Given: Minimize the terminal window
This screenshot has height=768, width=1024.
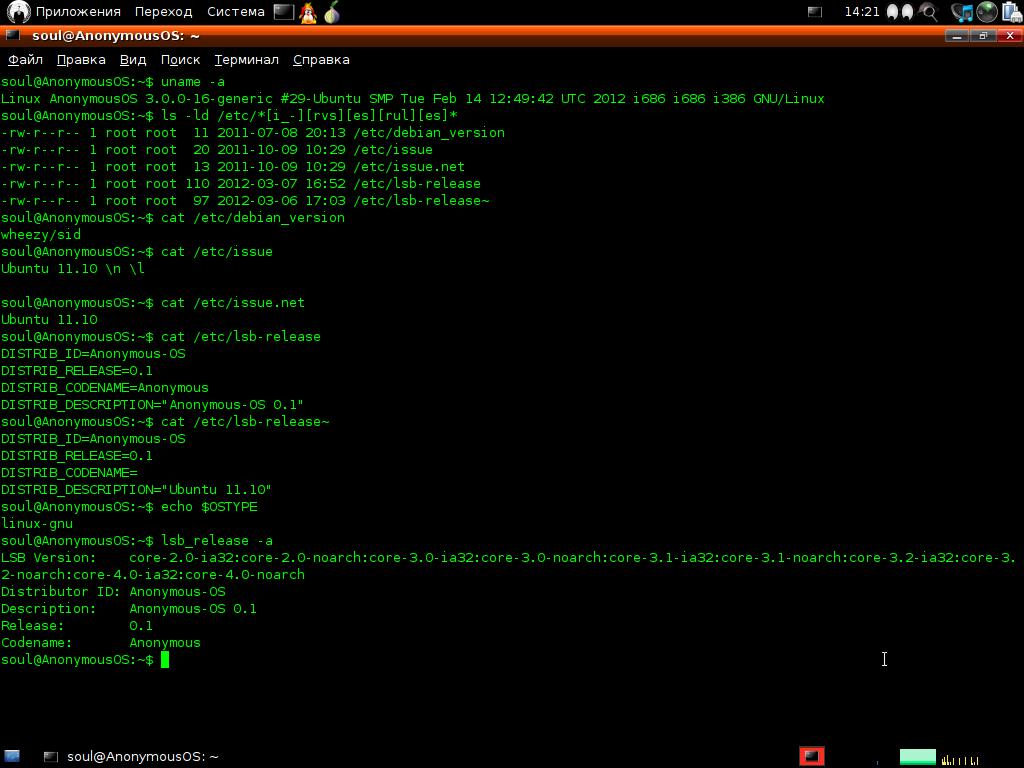Looking at the screenshot, I should [957, 36].
